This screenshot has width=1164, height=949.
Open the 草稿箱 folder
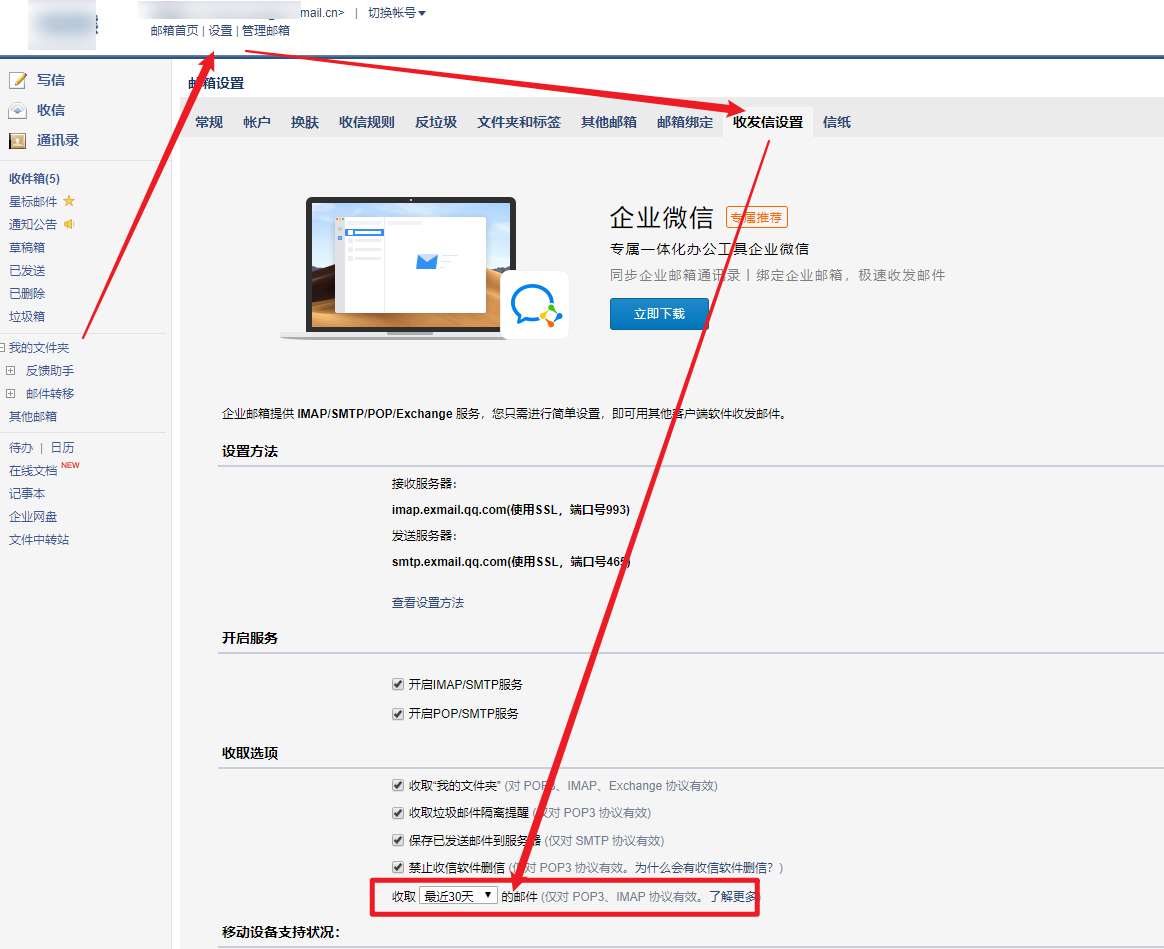27,247
